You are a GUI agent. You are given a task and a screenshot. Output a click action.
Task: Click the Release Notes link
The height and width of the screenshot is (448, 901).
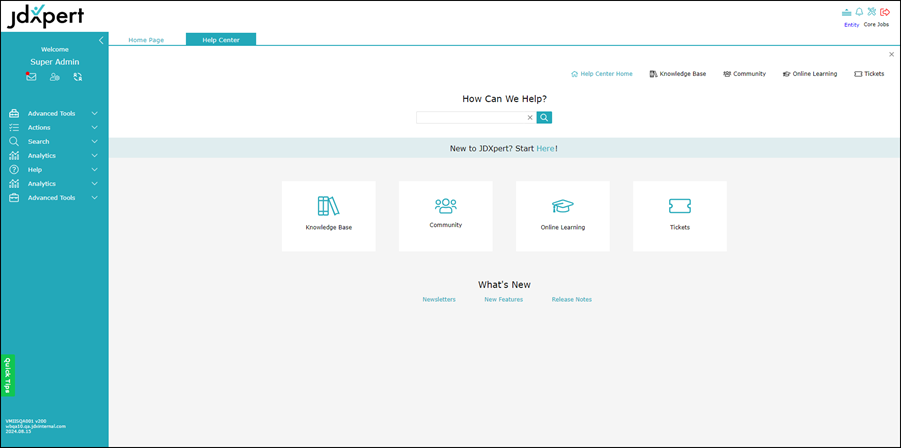tap(571, 299)
